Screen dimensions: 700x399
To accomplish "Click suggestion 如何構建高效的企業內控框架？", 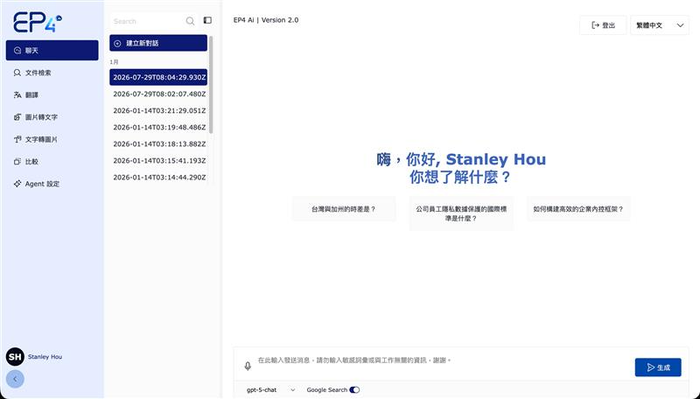I will [579, 209].
